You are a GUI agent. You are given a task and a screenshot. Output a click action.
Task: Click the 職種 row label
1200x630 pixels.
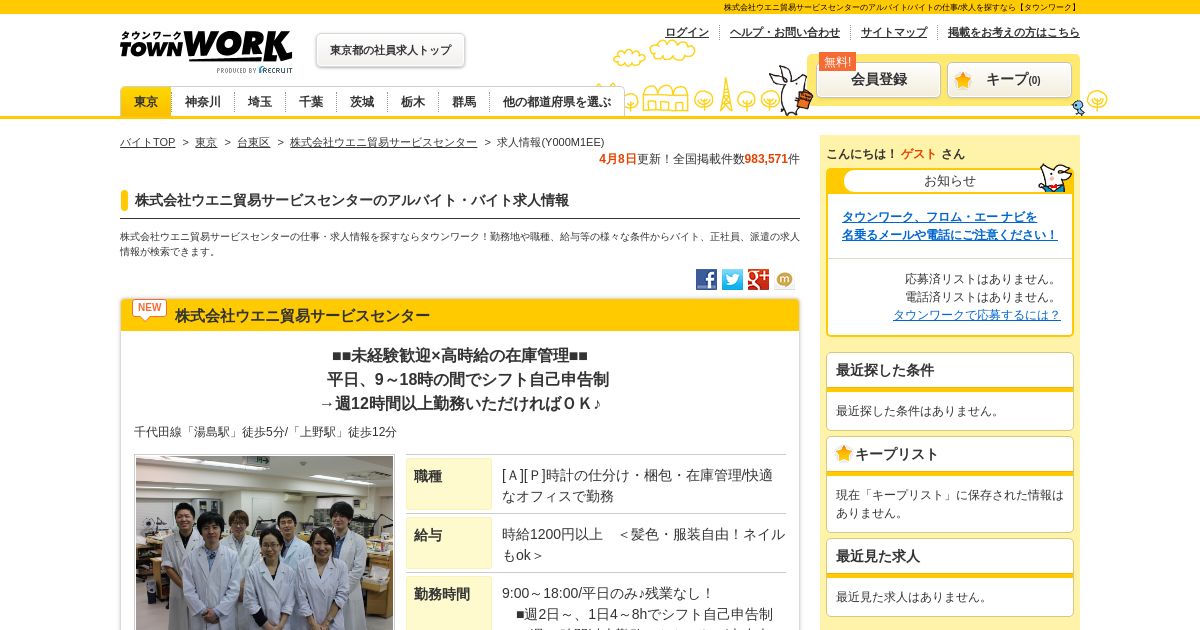[x=449, y=484]
